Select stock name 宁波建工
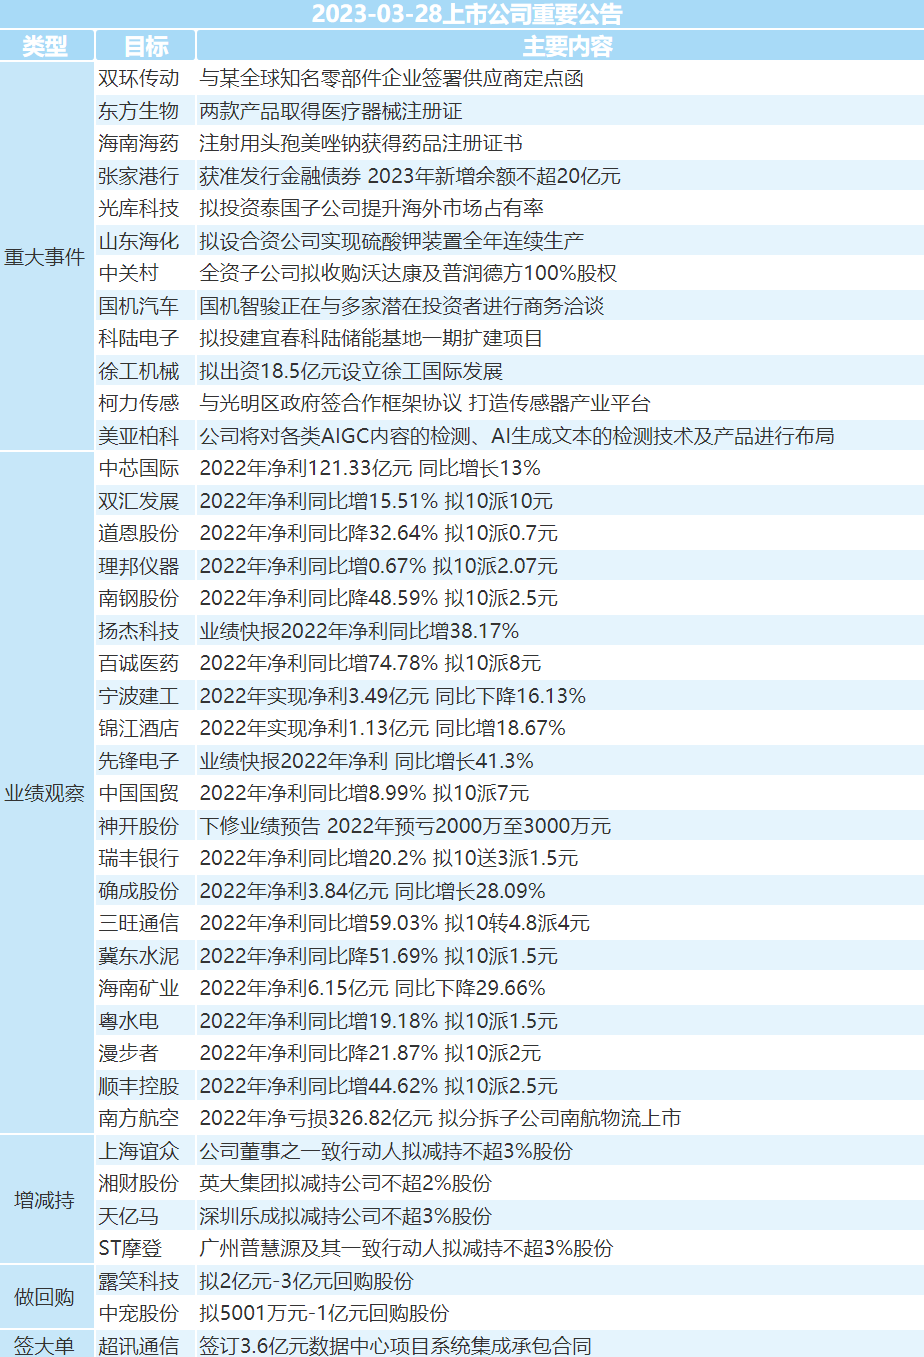 [139, 696]
